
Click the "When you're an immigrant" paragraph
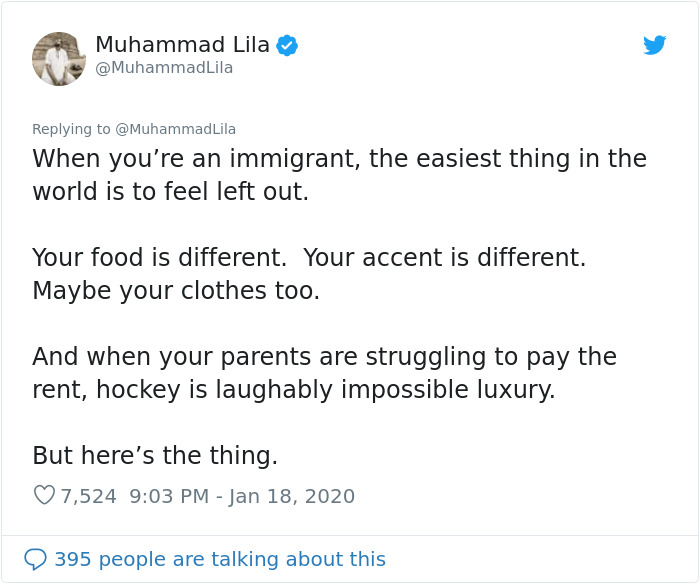[x=339, y=175]
